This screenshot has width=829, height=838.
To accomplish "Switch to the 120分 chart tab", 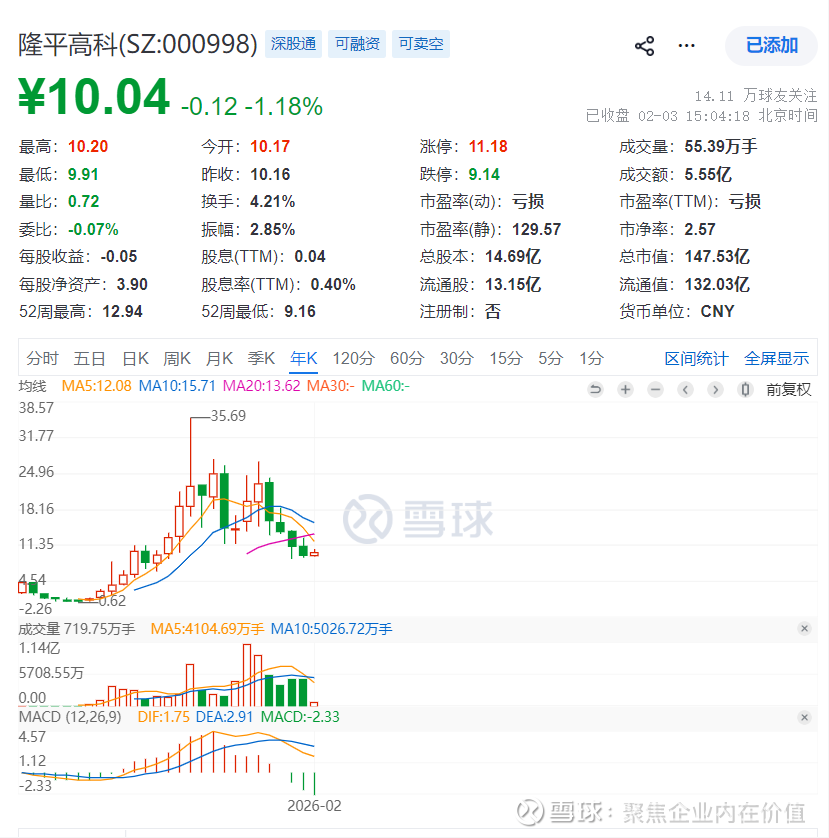I will pos(353,358).
